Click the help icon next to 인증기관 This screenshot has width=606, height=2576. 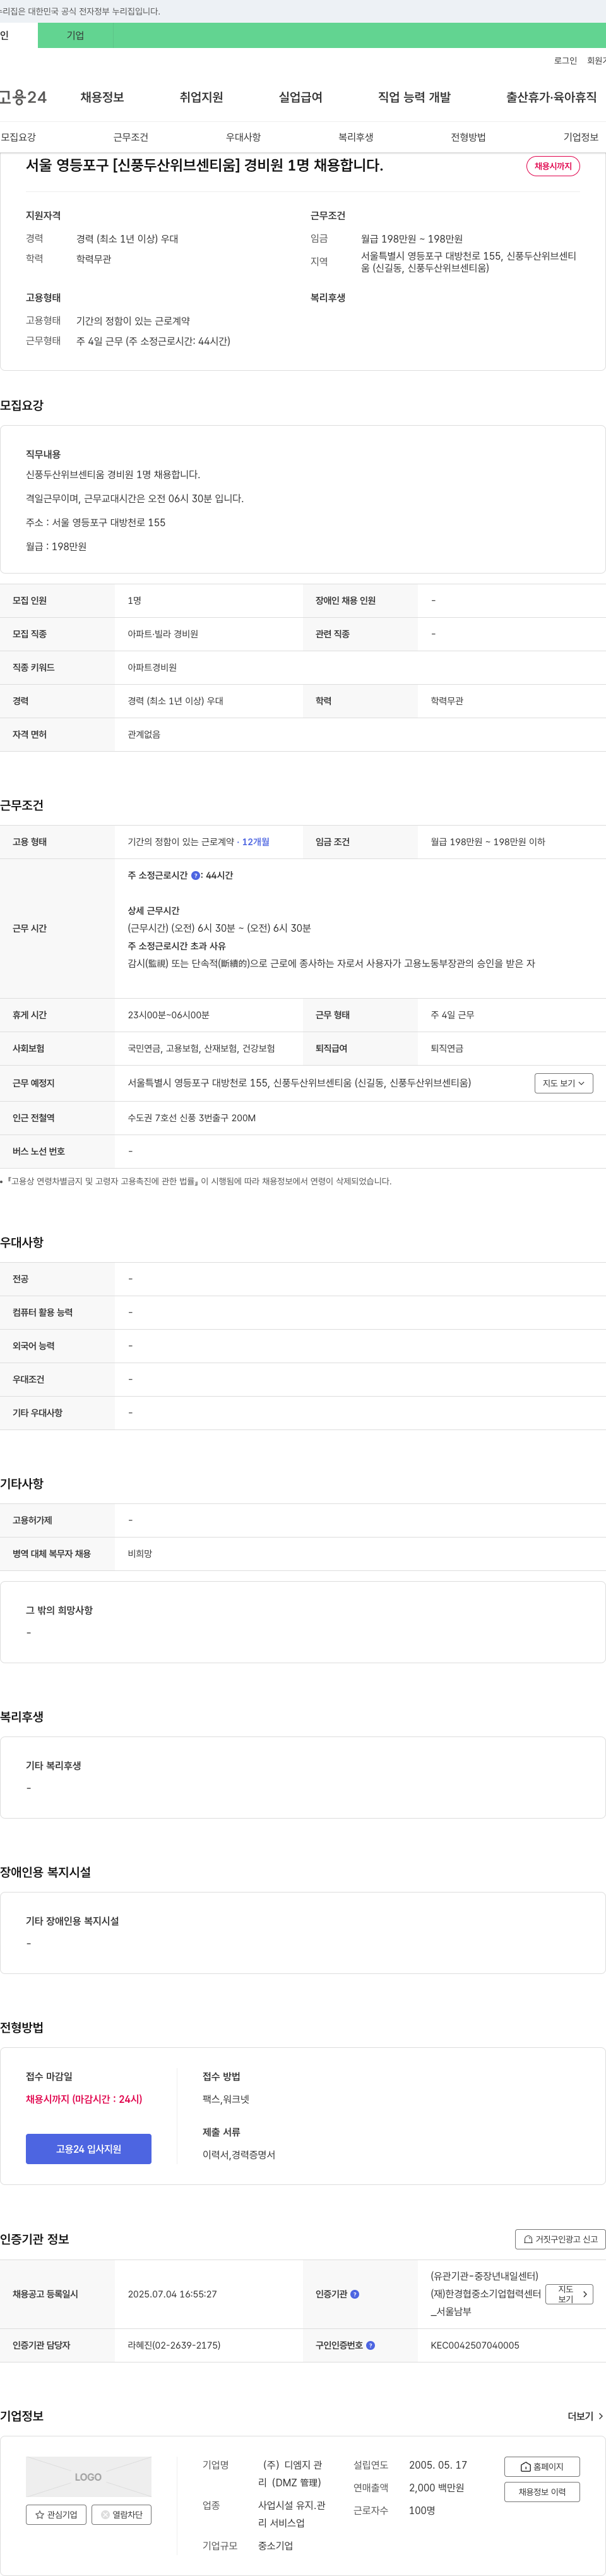pyautogui.click(x=355, y=2294)
